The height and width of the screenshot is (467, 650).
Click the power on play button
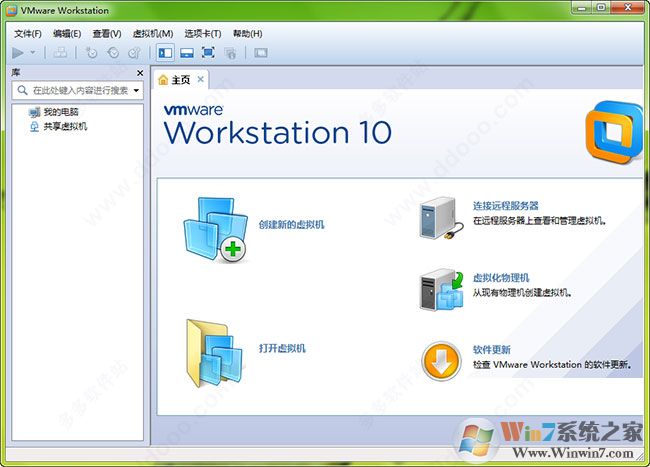pyautogui.click(x=18, y=52)
